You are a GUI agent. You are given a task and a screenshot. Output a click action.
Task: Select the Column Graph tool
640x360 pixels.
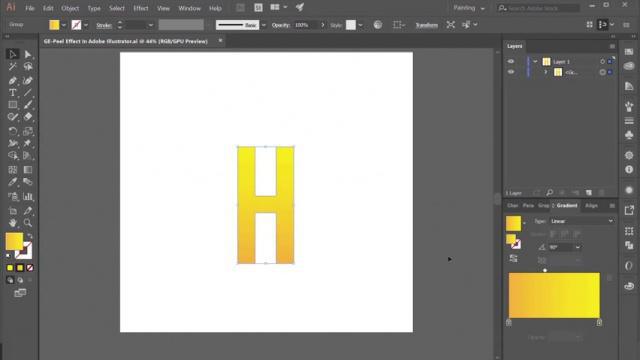pyautogui.click(x=27, y=196)
